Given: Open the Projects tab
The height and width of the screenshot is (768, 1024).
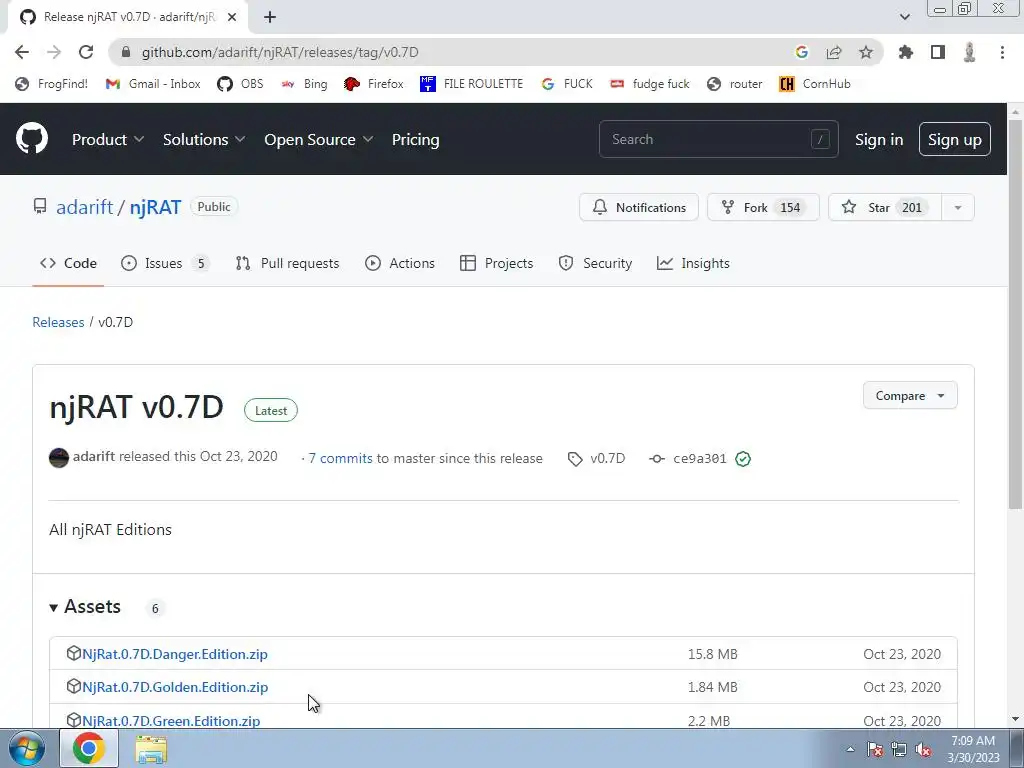Looking at the screenshot, I should [x=496, y=263].
